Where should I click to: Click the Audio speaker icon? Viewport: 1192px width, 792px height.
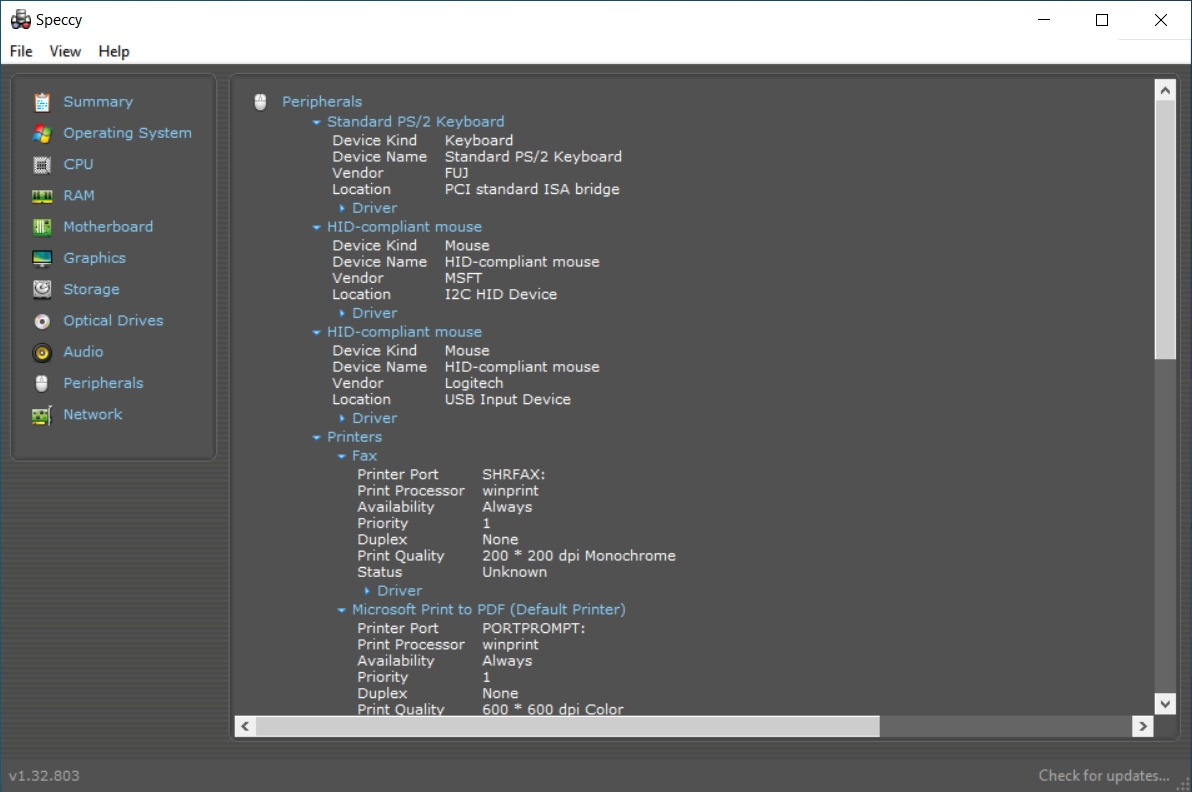tap(42, 353)
